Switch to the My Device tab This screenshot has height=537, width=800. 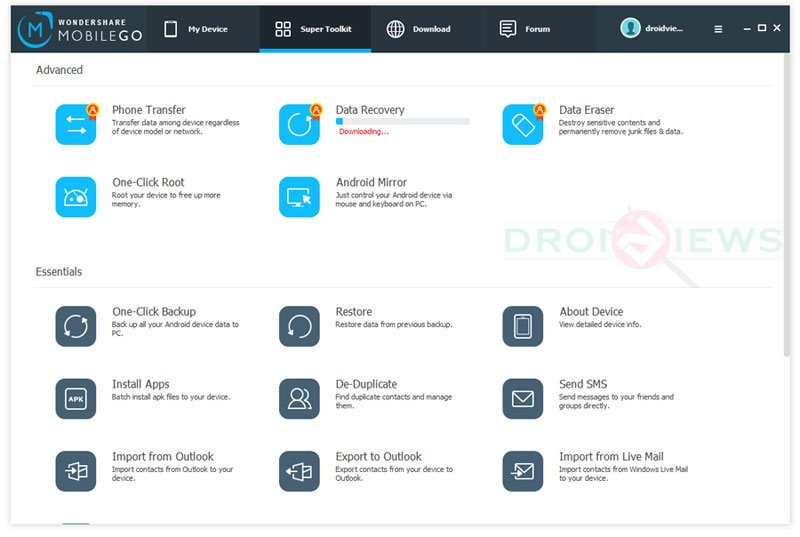[203, 29]
